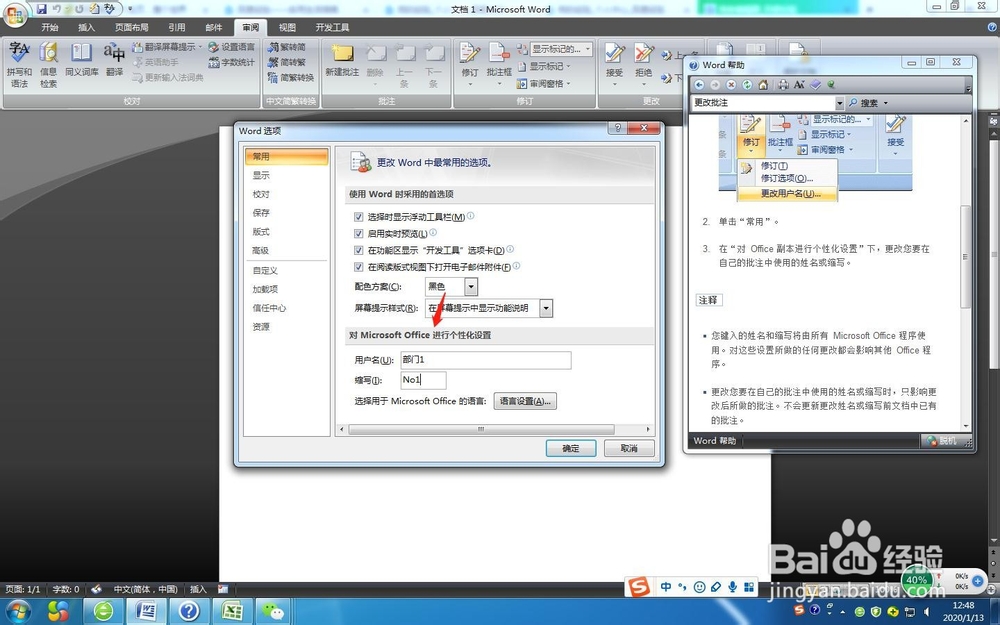Click Keep On Top pin in Word Help
The height and width of the screenshot is (625, 1000).
tap(831, 85)
